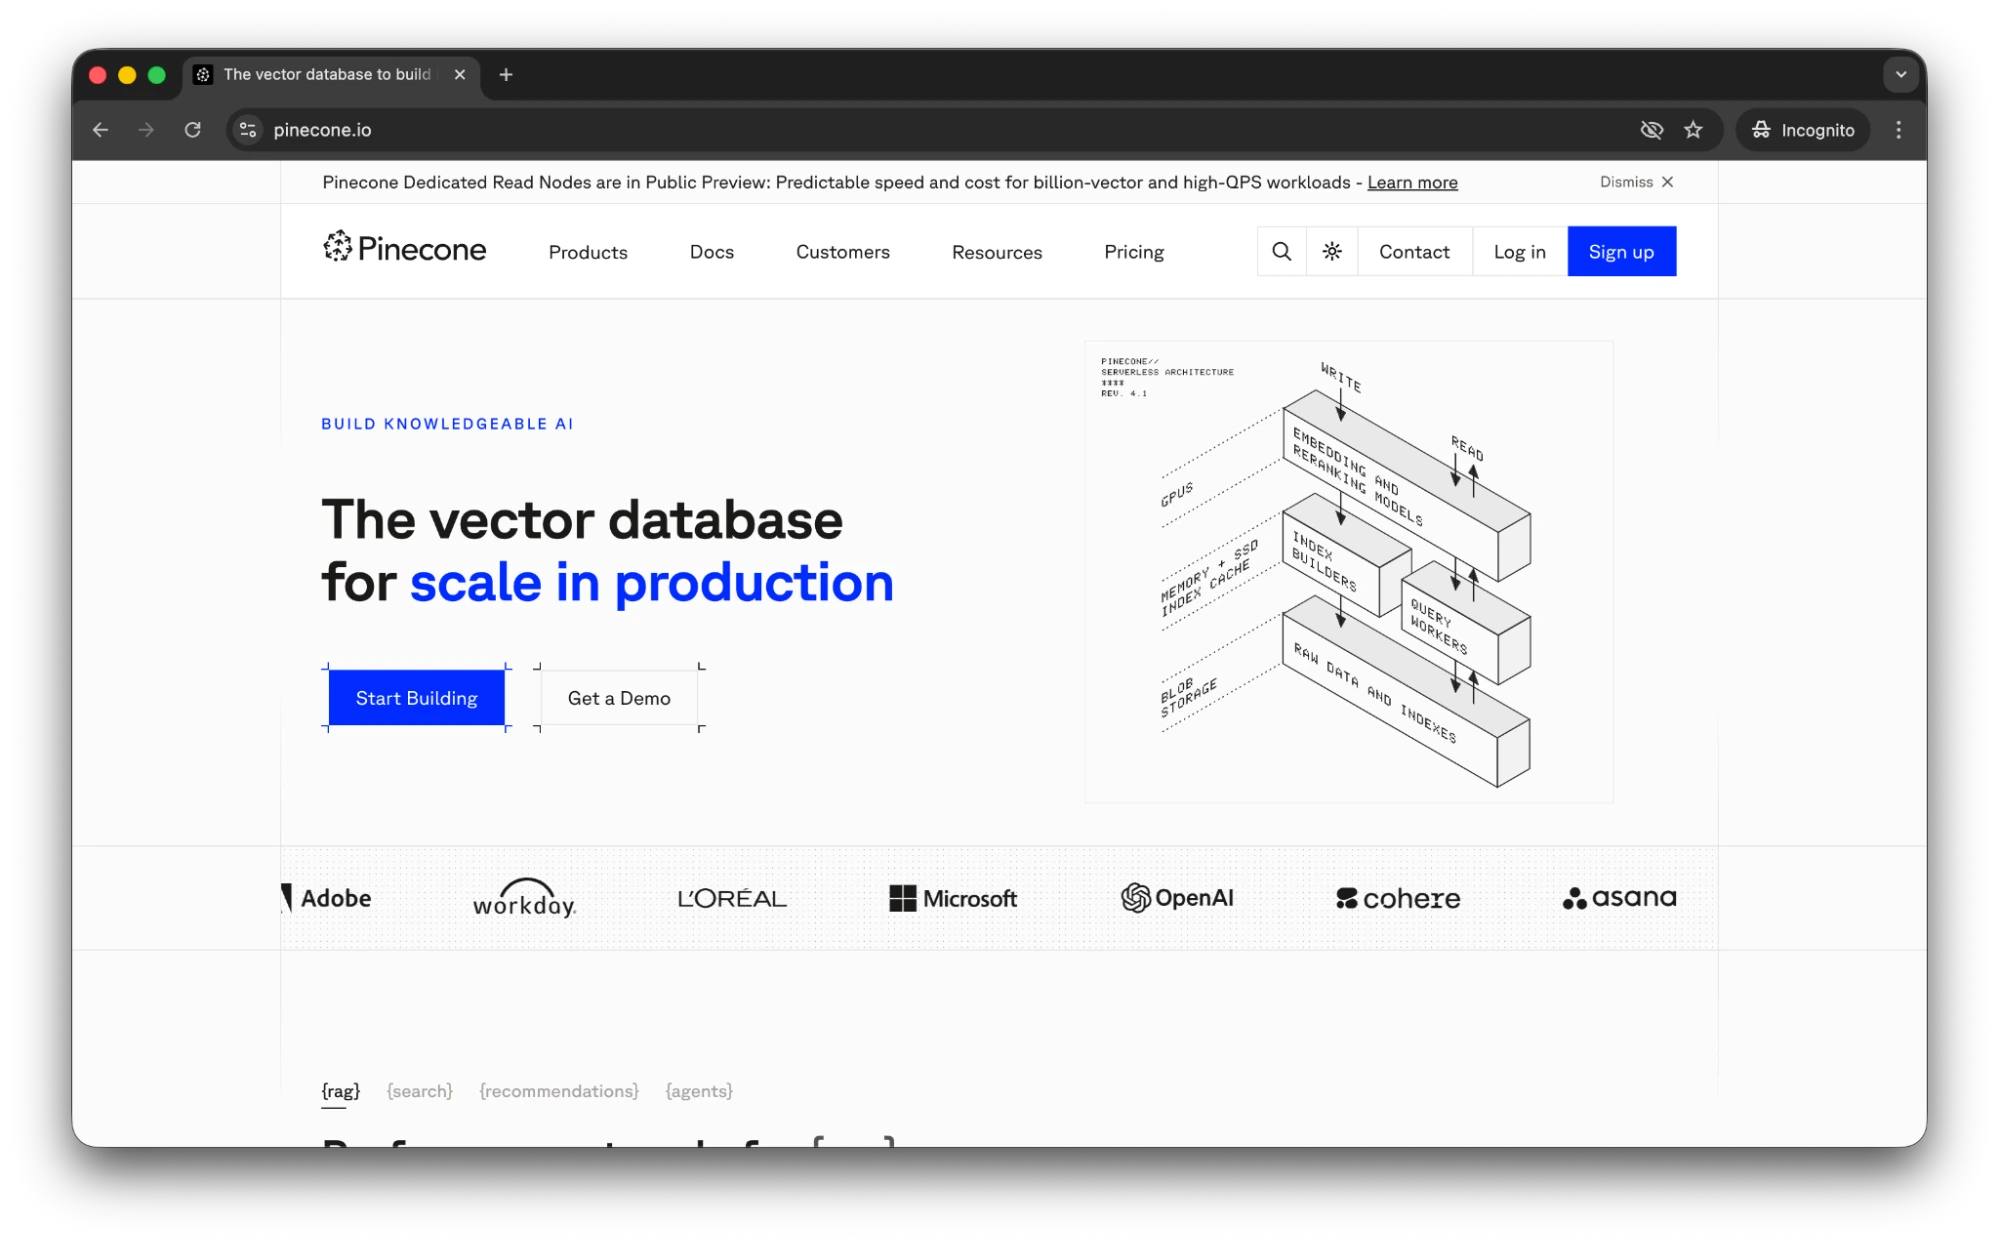Dismiss the announcement banner
Screen dimensions: 1999x1243
pyautogui.click(x=1636, y=182)
